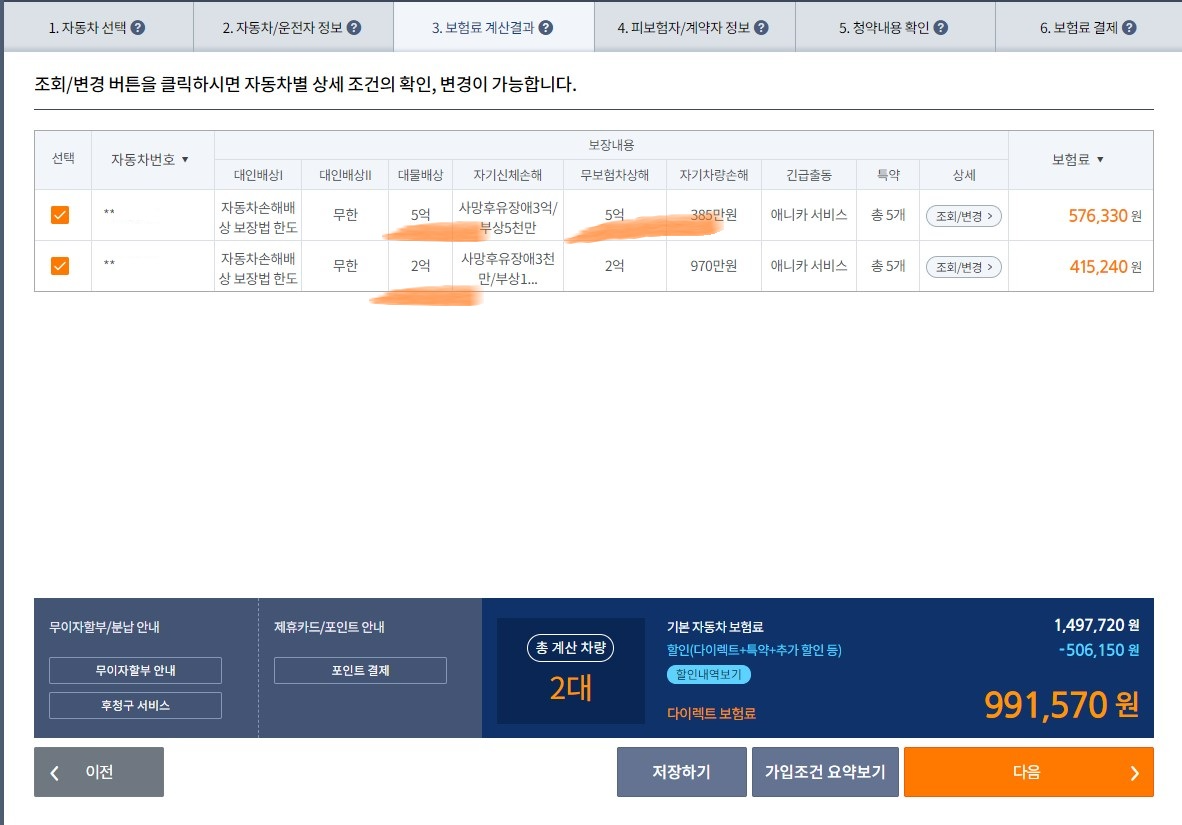Sort by 자동차번호 column arrow
This screenshot has height=825, width=1182.
pyautogui.click(x=185, y=160)
